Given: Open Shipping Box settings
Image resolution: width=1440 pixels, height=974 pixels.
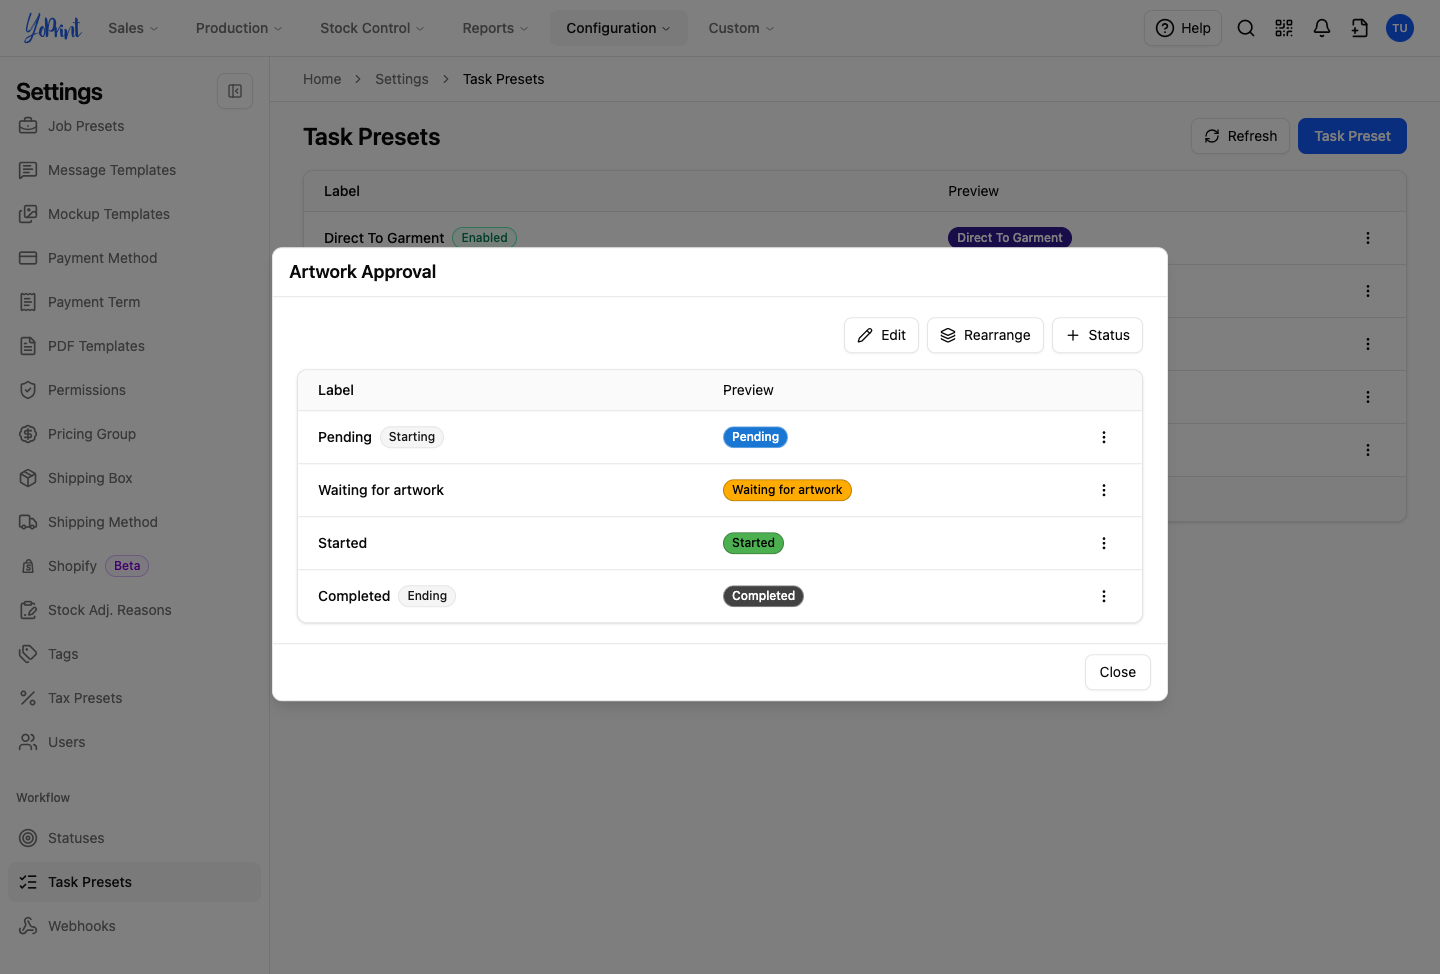Looking at the screenshot, I should 134,478.
